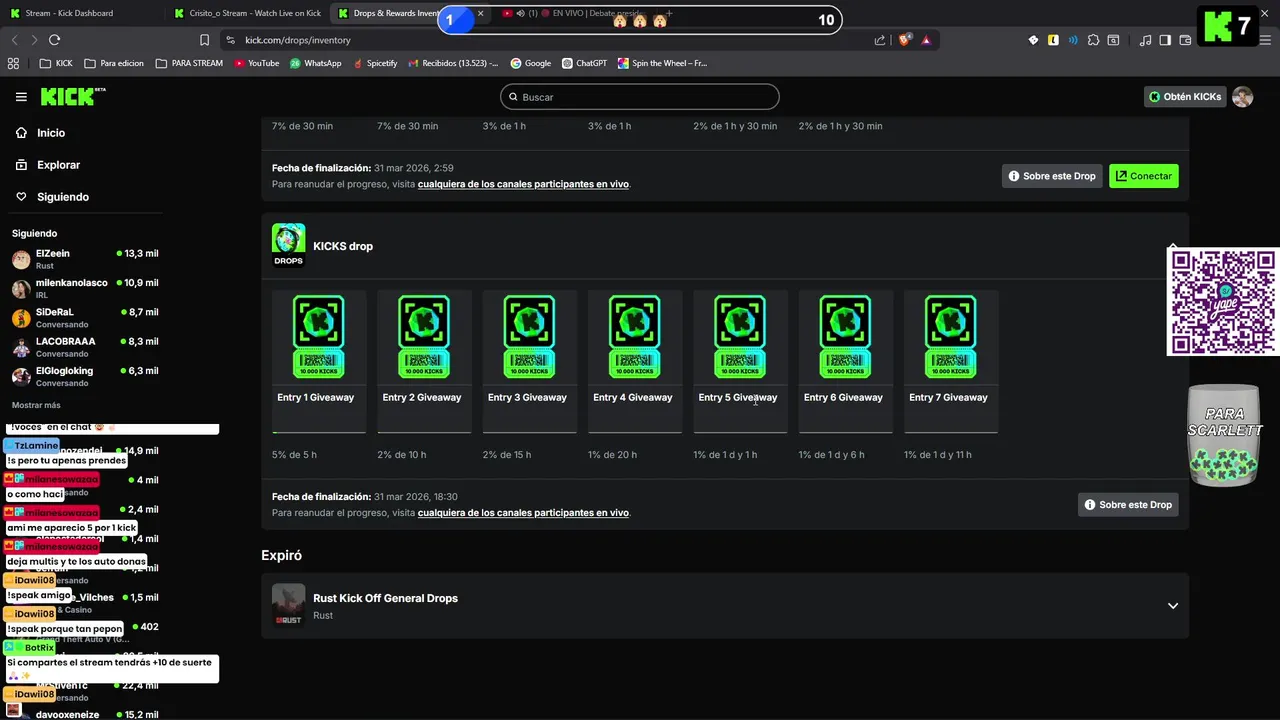Open KICK bookmark folder

tap(56, 63)
